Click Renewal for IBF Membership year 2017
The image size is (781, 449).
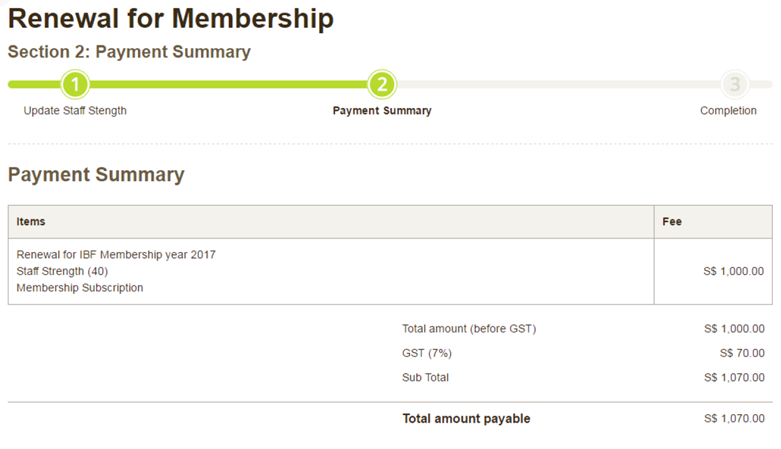(x=116, y=255)
